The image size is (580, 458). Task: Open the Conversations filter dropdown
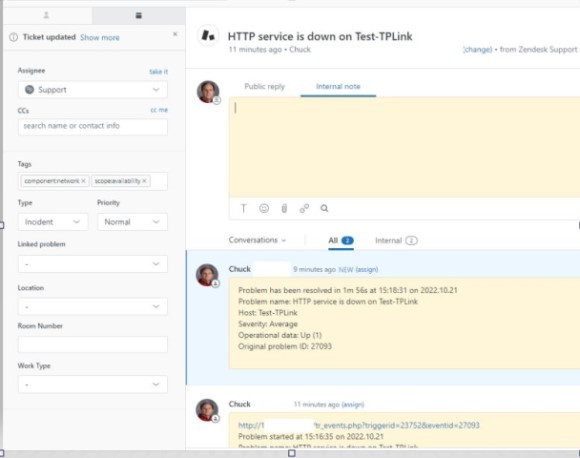[257, 240]
